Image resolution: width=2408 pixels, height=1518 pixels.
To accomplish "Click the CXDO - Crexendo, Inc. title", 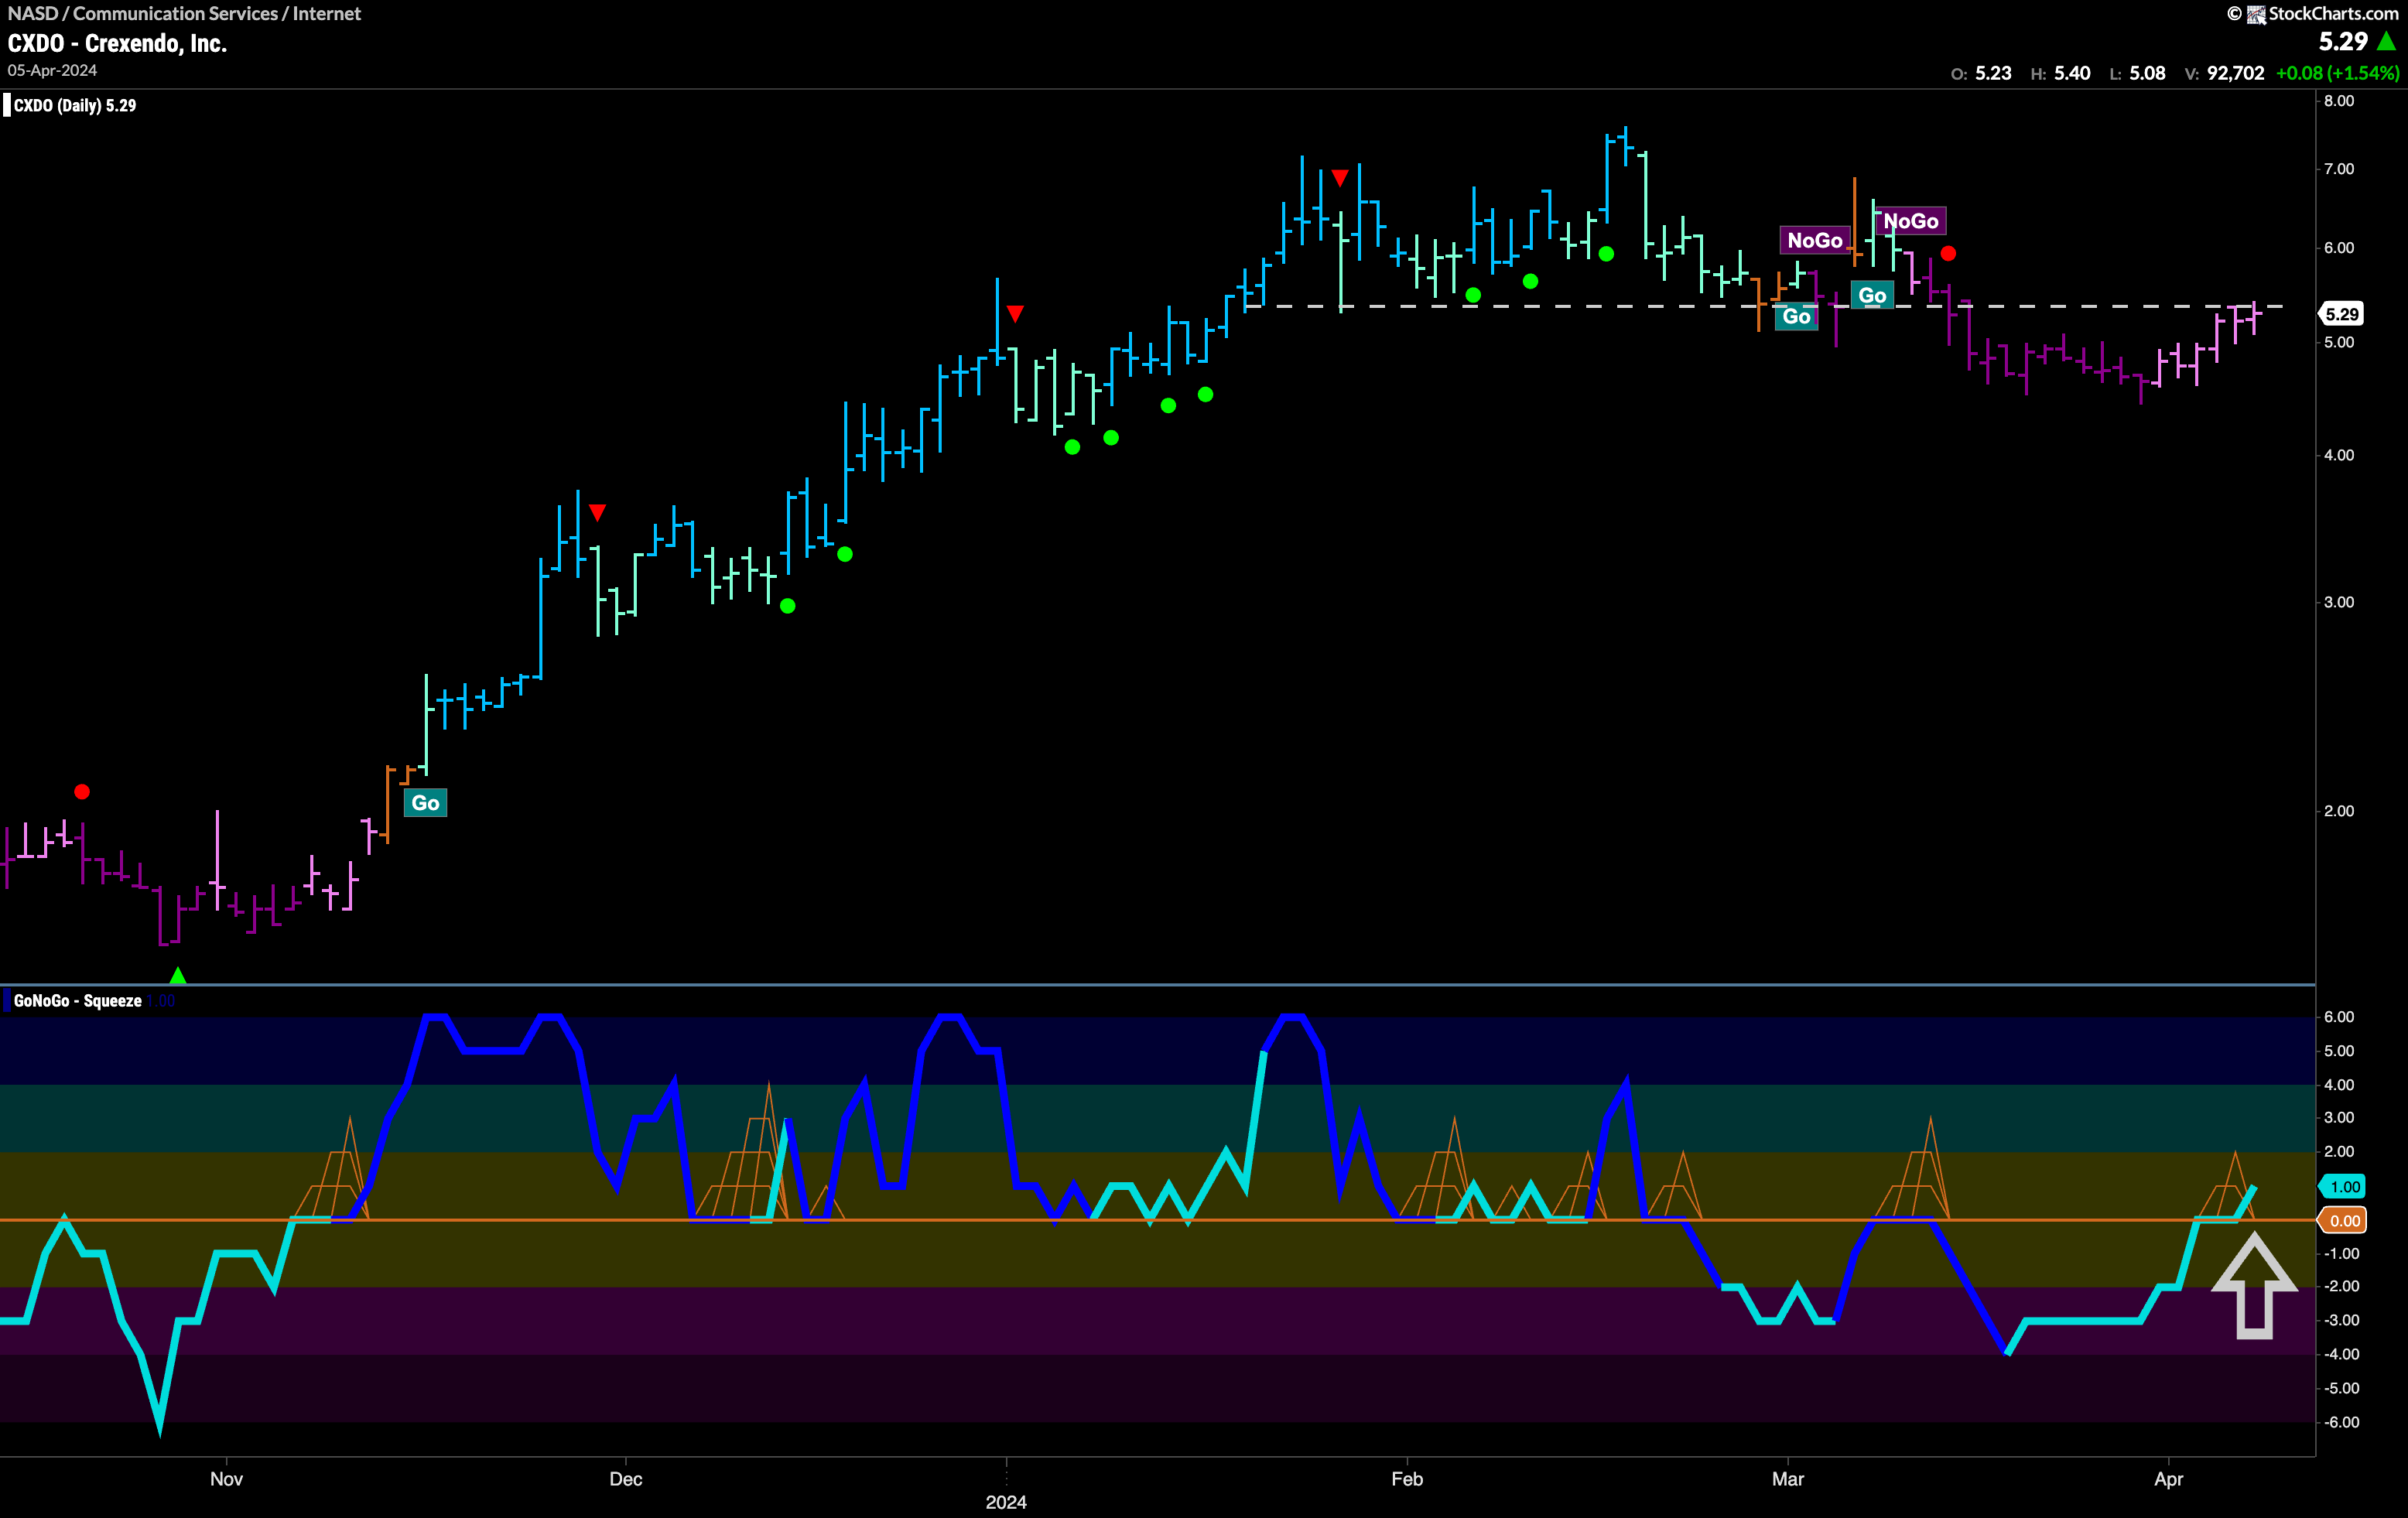I will [117, 43].
